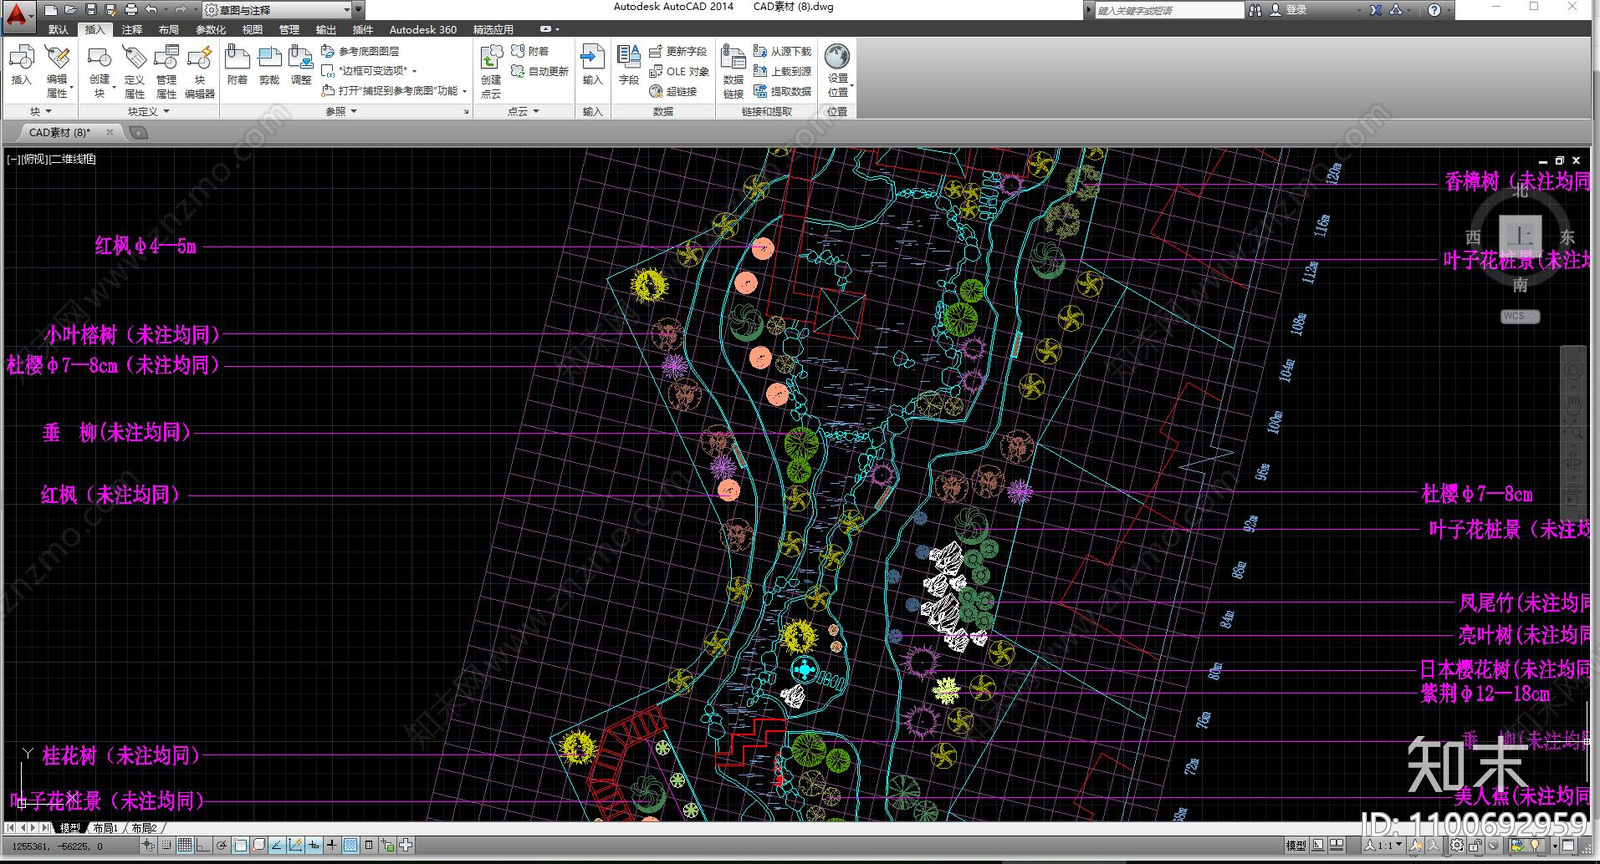
Task: Toggle Object snap tracking in status bar
Action: coord(277,846)
